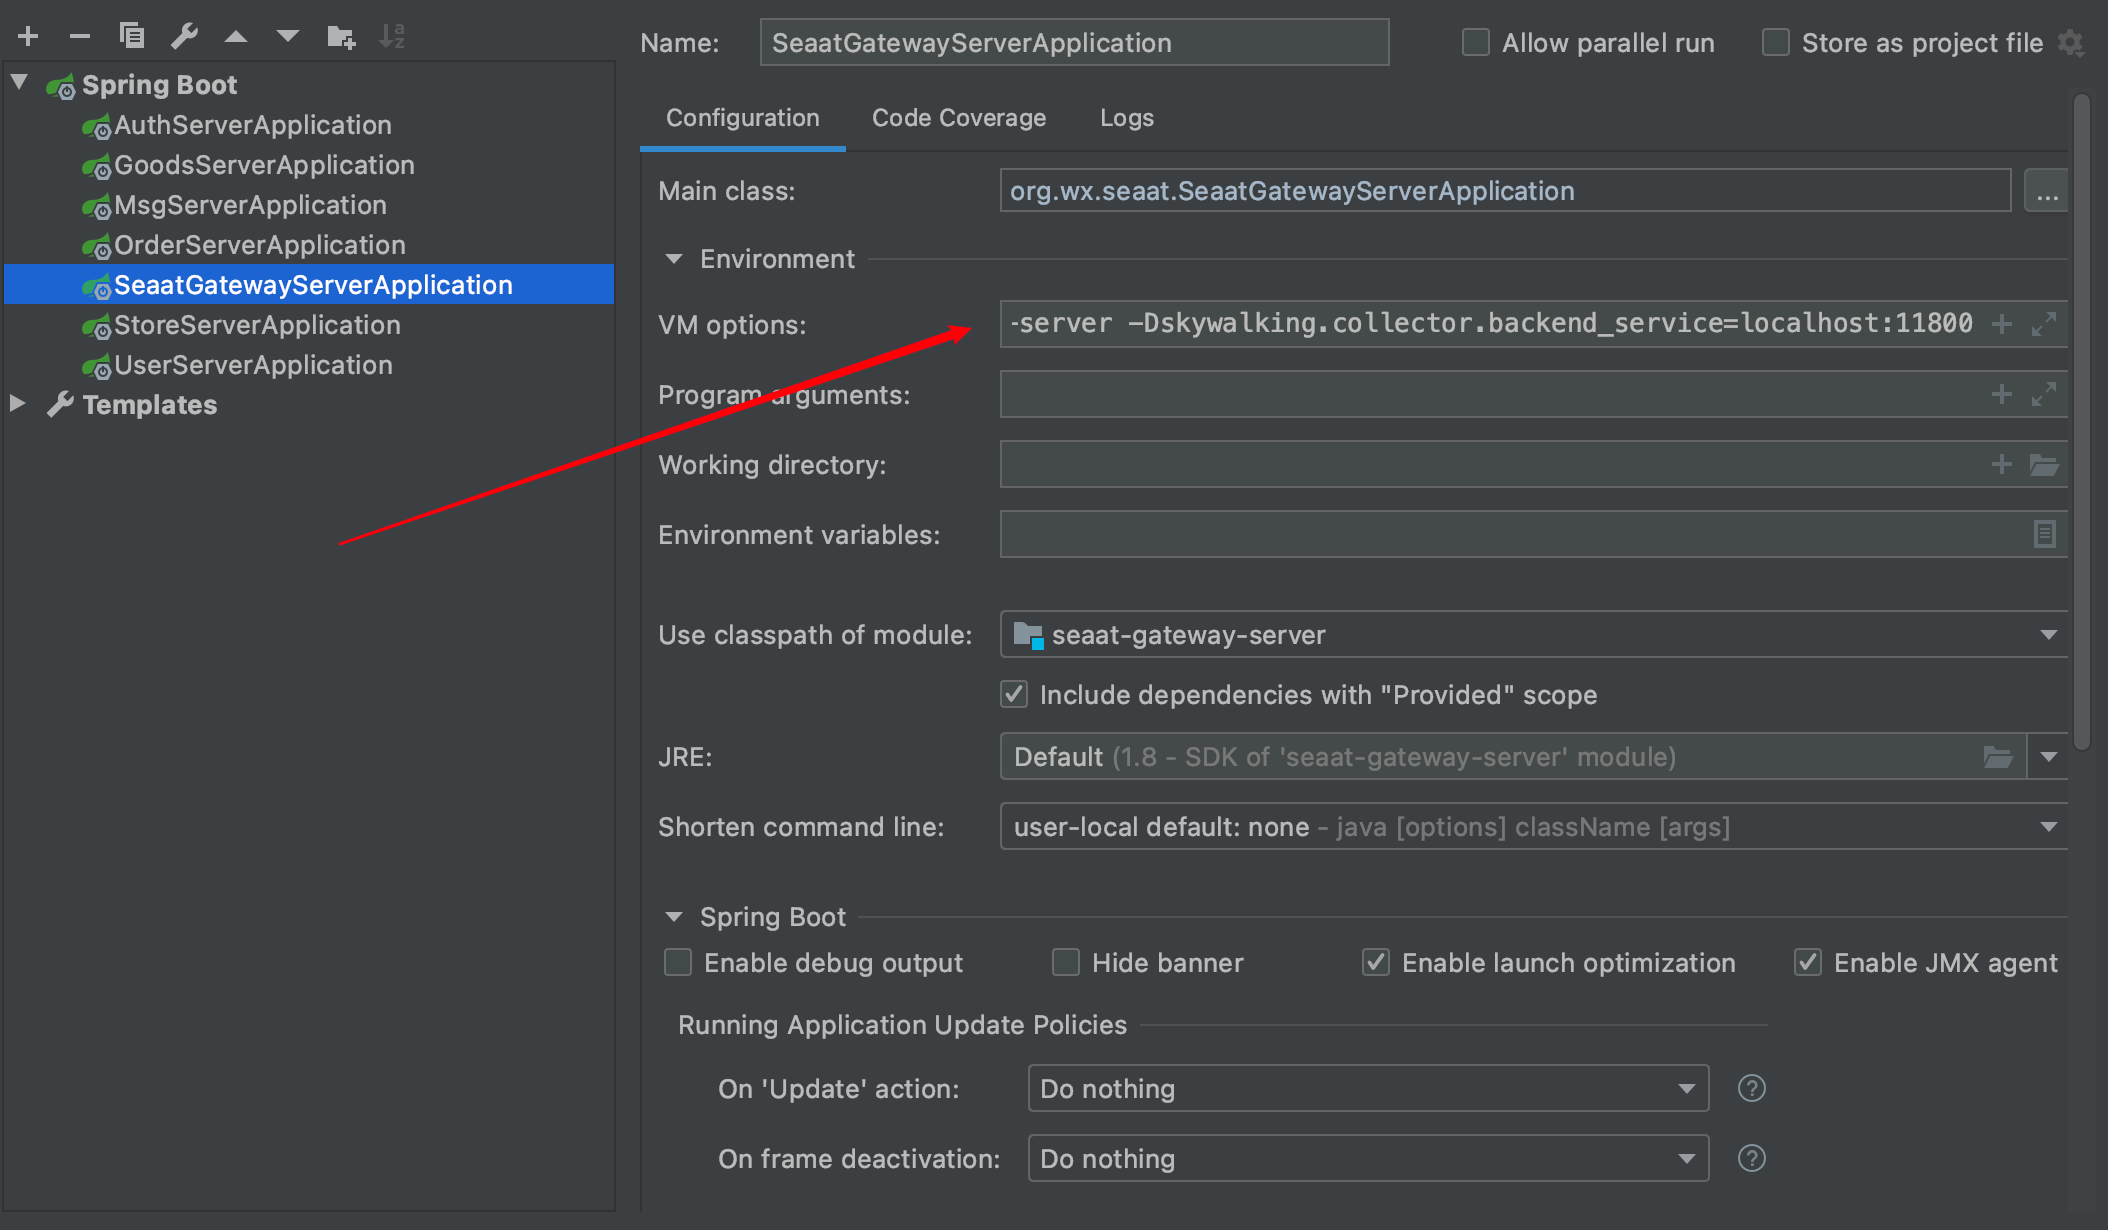The height and width of the screenshot is (1230, 2108).
Task: Switch to the Code Coverage tab
Action: [959, 118]
